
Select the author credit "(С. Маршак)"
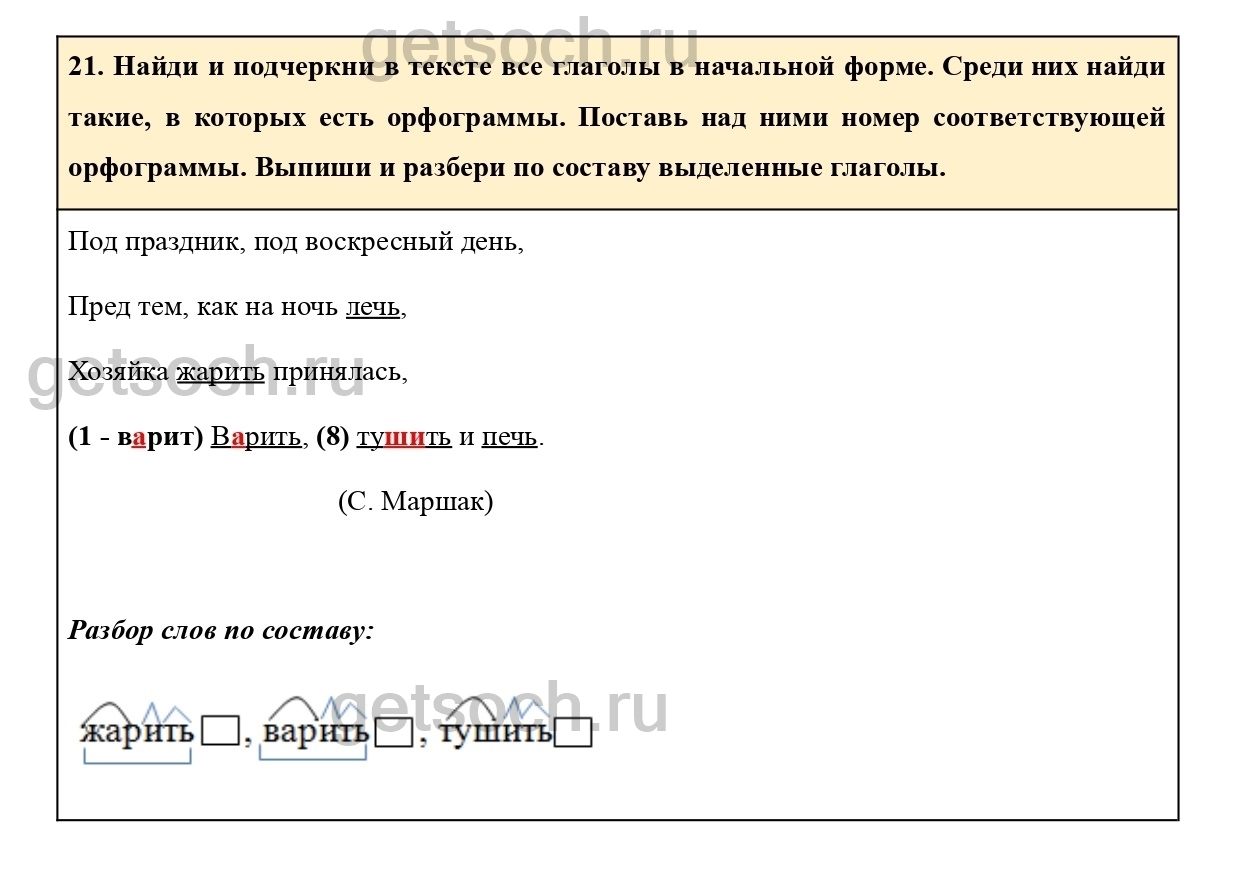point(415,501)
